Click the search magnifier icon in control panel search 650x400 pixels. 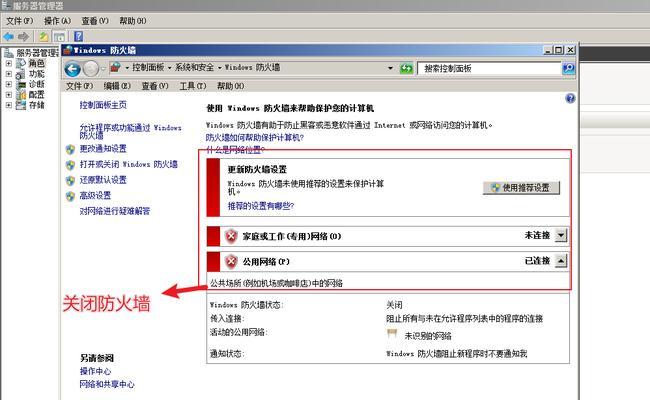[568, 68]
